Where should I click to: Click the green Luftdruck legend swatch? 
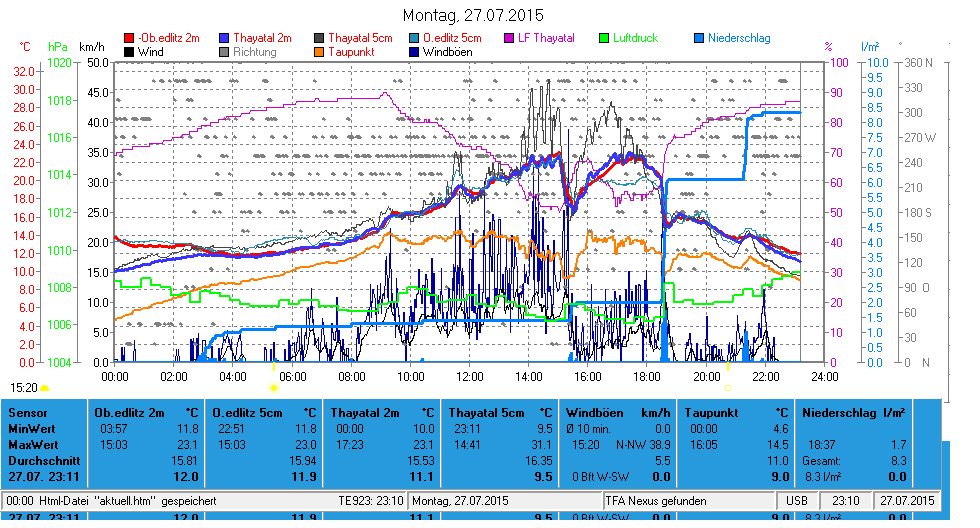tap(604, 38)
